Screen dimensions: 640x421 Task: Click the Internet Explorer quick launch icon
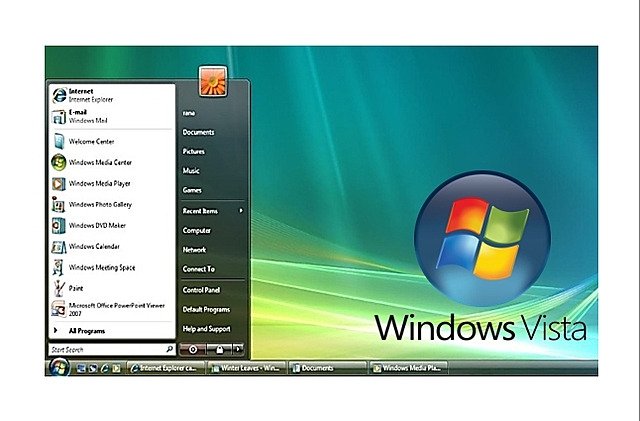[x=104, y=368]
